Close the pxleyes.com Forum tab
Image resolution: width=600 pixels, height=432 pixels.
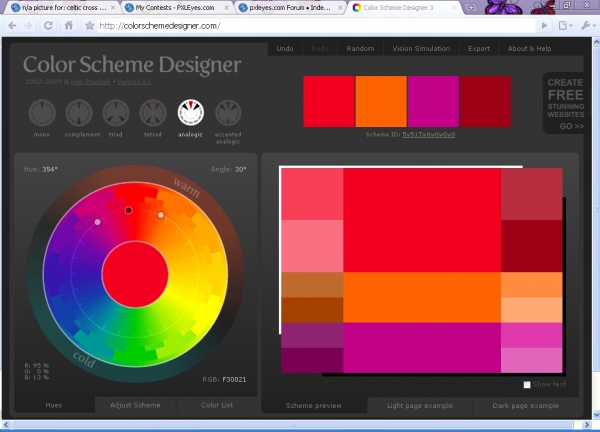point(340,7)
